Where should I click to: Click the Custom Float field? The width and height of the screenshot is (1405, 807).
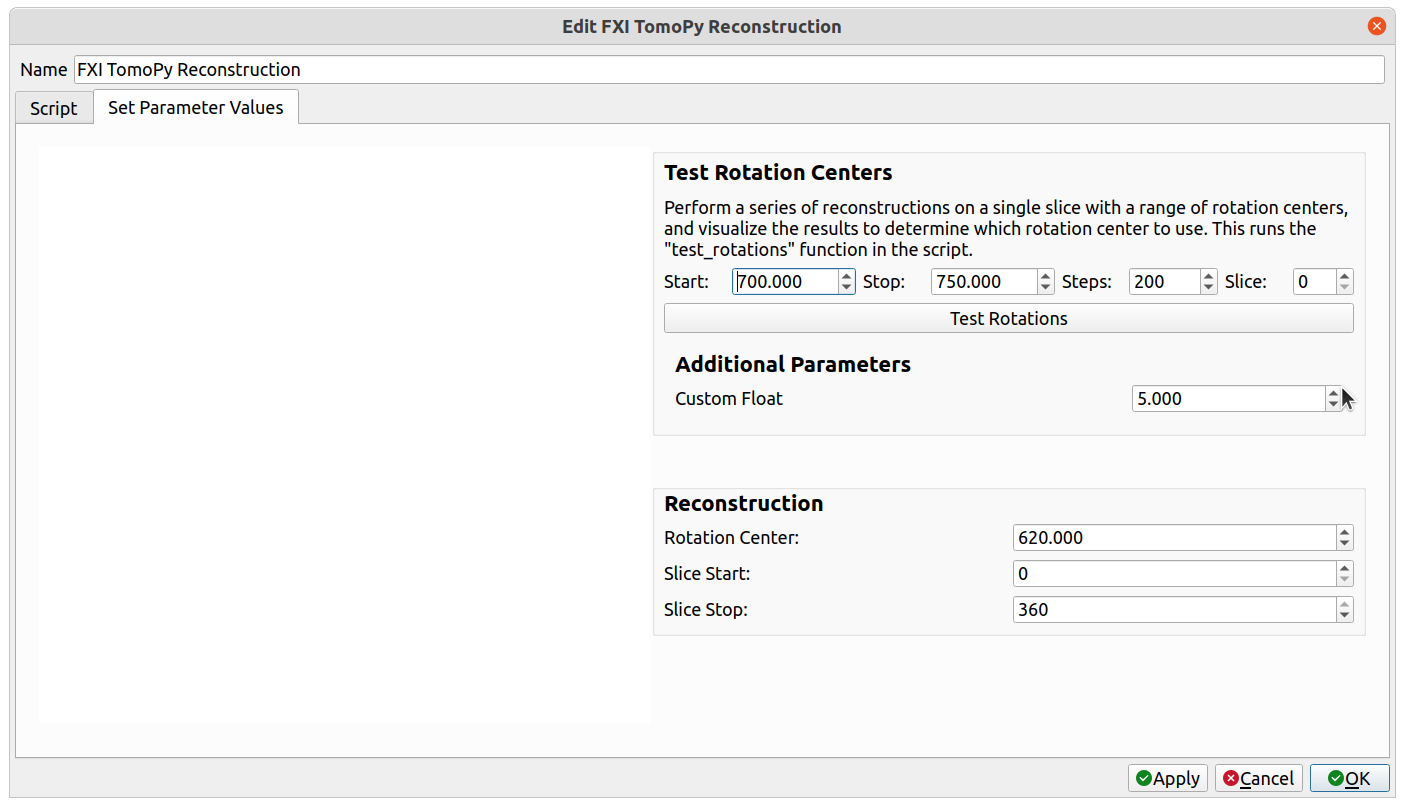click(1229, 398)
